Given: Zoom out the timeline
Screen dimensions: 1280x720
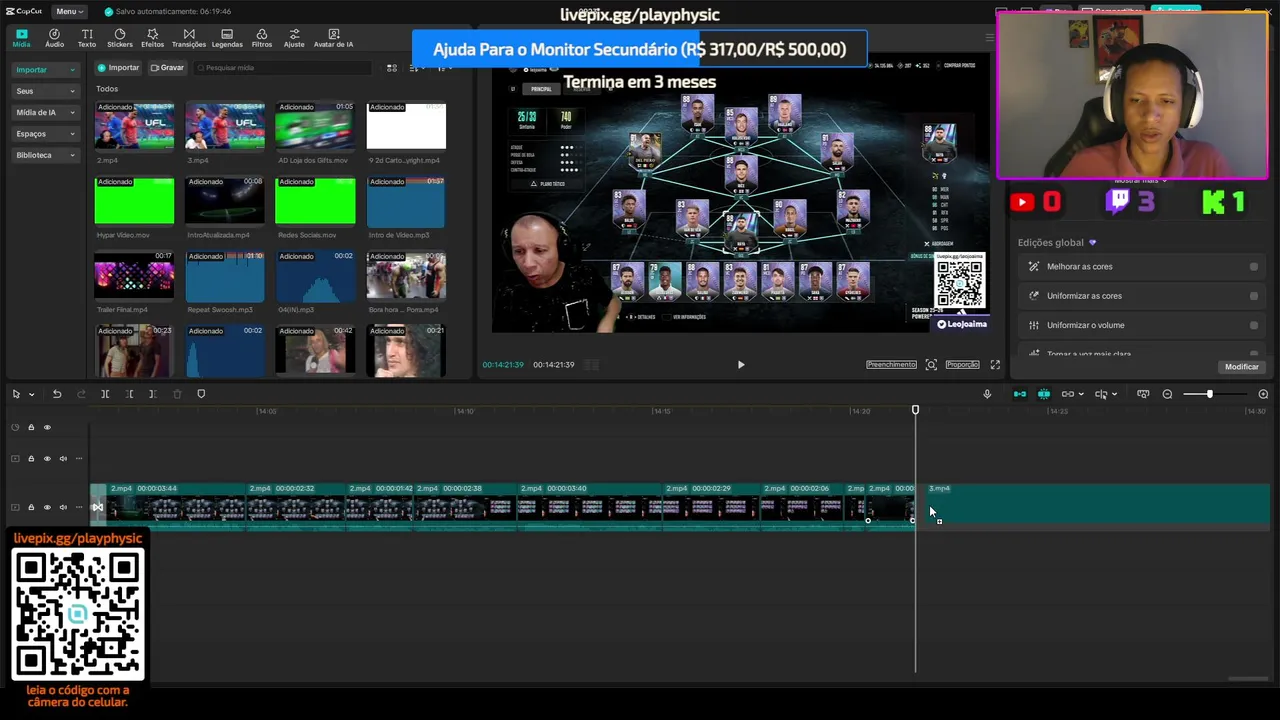Looking at the screenshot, I should (x=1167, y=394).
